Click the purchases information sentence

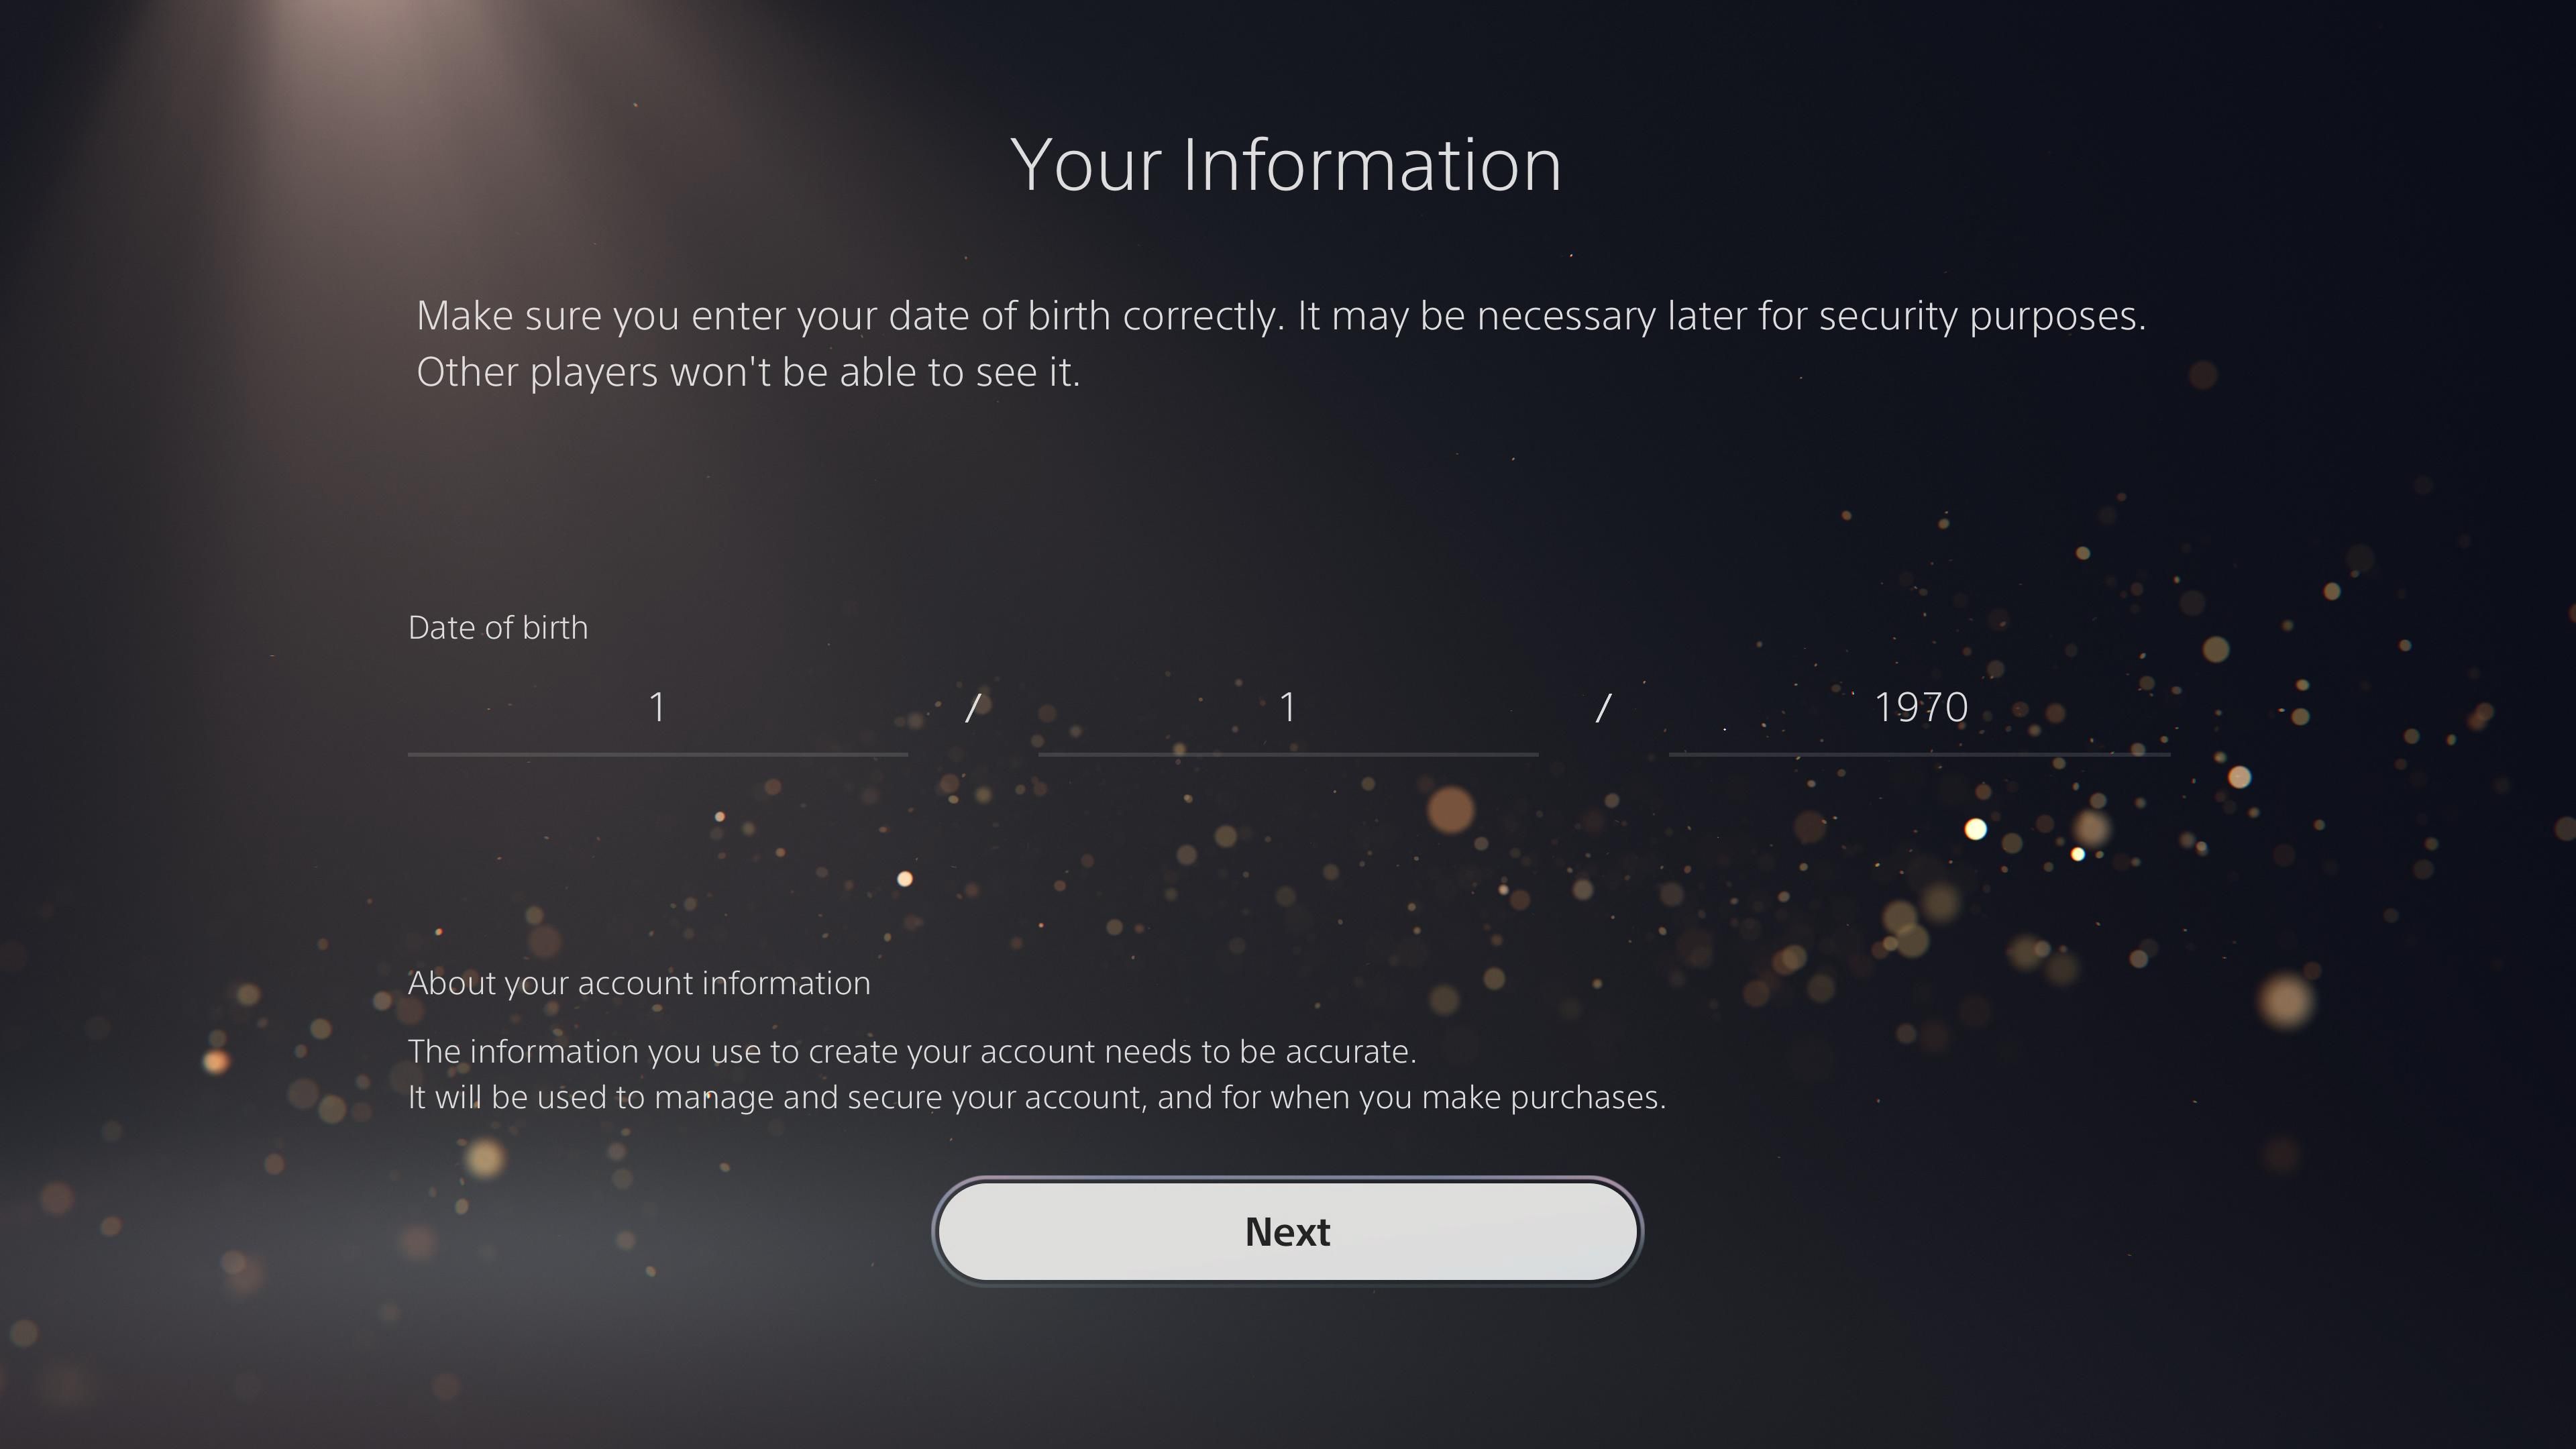pos(1037,1096)
